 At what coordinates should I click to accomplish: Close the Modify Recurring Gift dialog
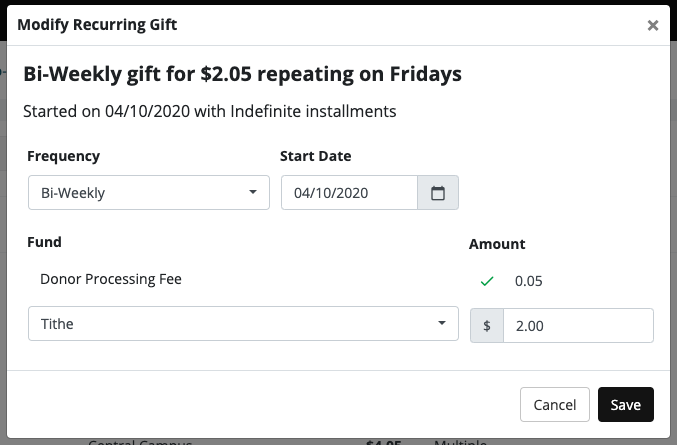[653, 25]
